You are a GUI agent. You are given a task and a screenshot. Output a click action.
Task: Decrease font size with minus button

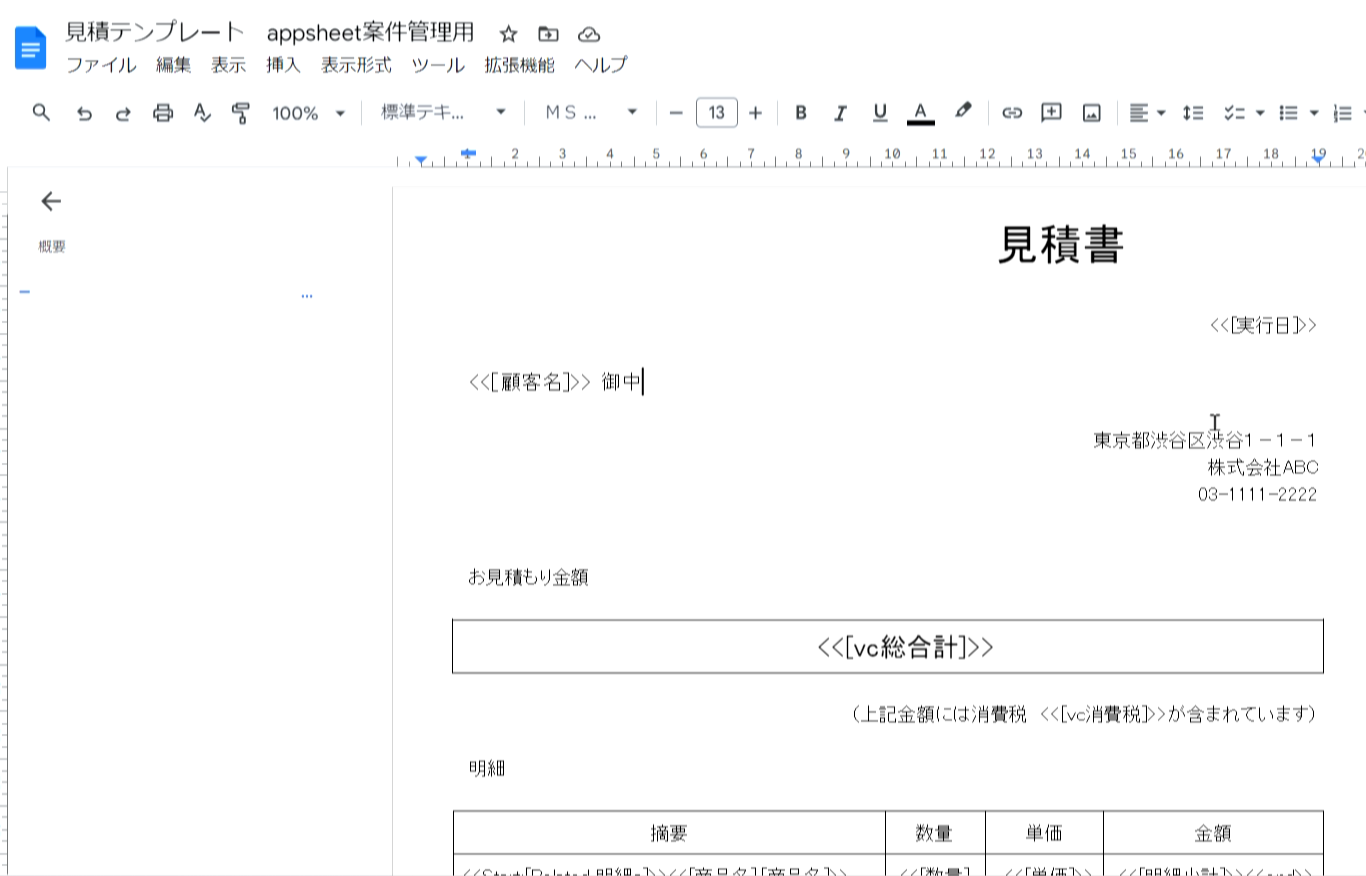[x=676, y=113]
